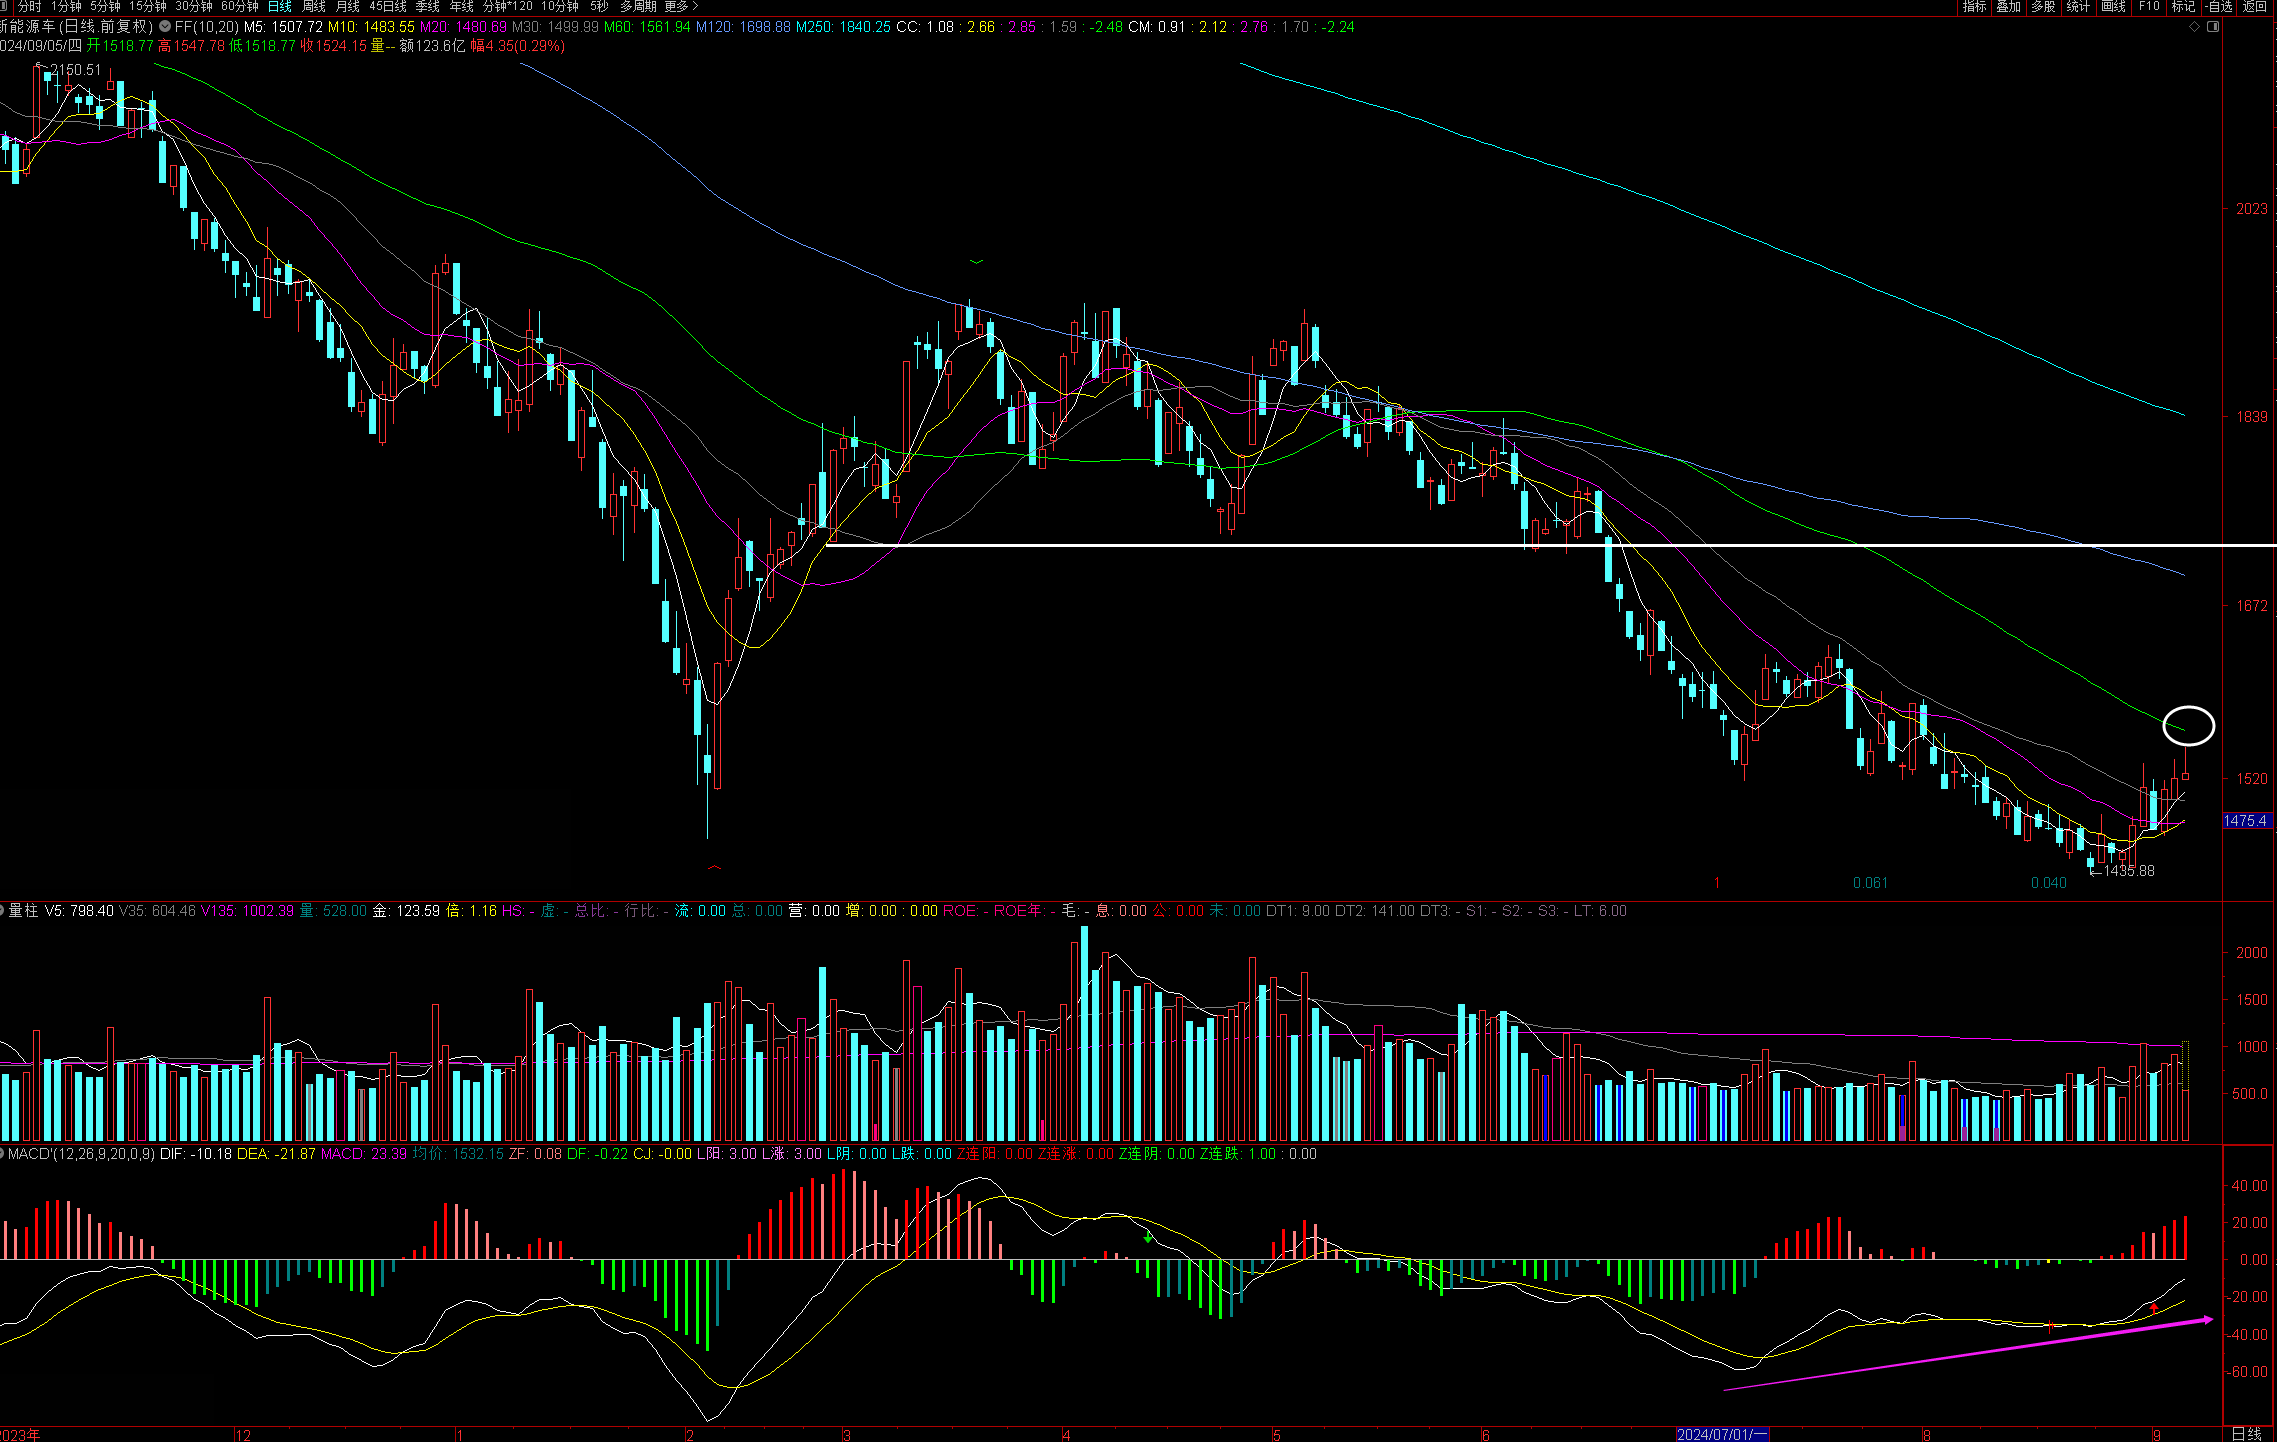Select the 15分钟 period tab
The image size is (2277, 1442).
click(x=148, y=7)
